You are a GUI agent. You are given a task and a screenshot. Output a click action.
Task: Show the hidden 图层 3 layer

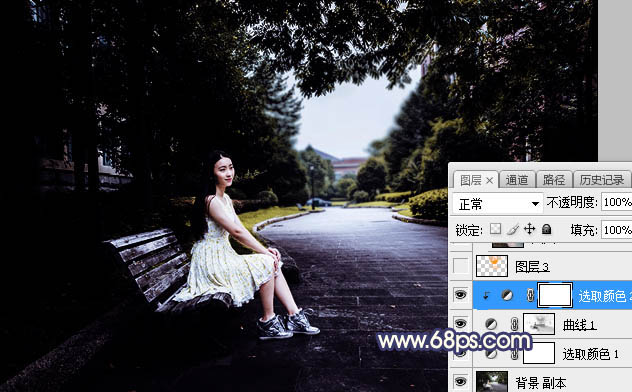[460, 266]
